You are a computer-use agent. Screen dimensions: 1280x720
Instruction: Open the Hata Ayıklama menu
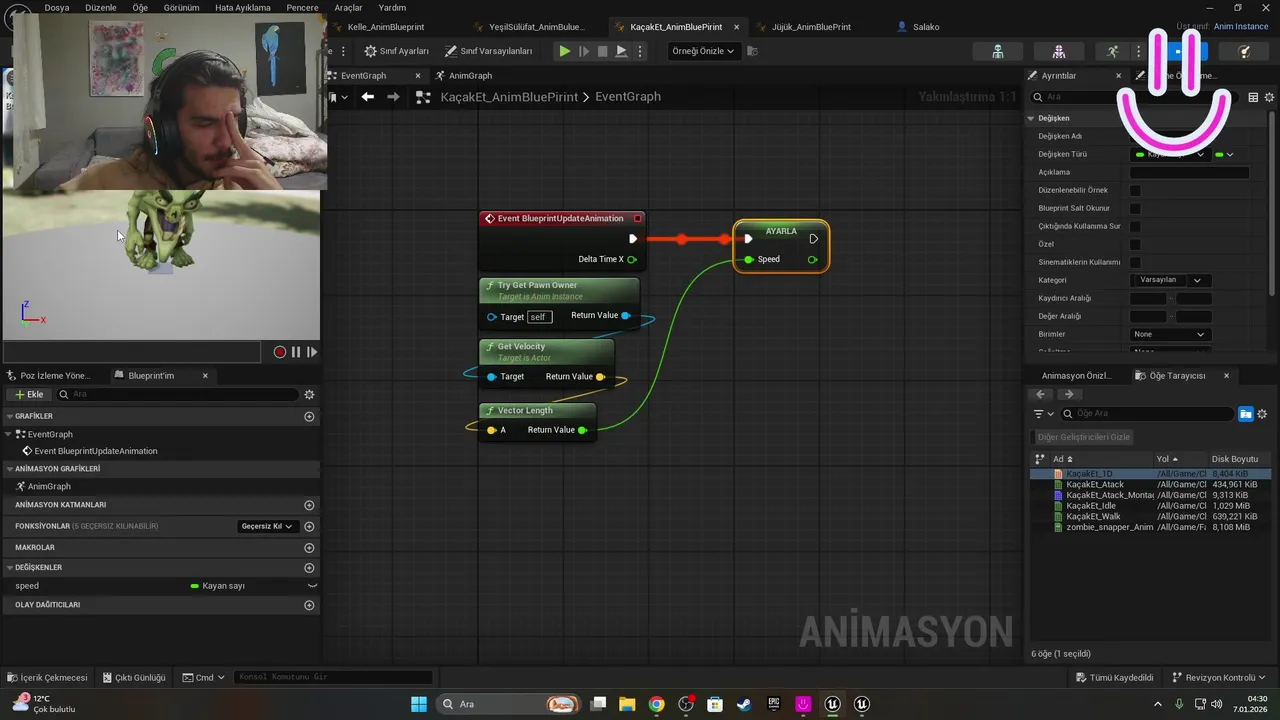click(x=244, y=7)
